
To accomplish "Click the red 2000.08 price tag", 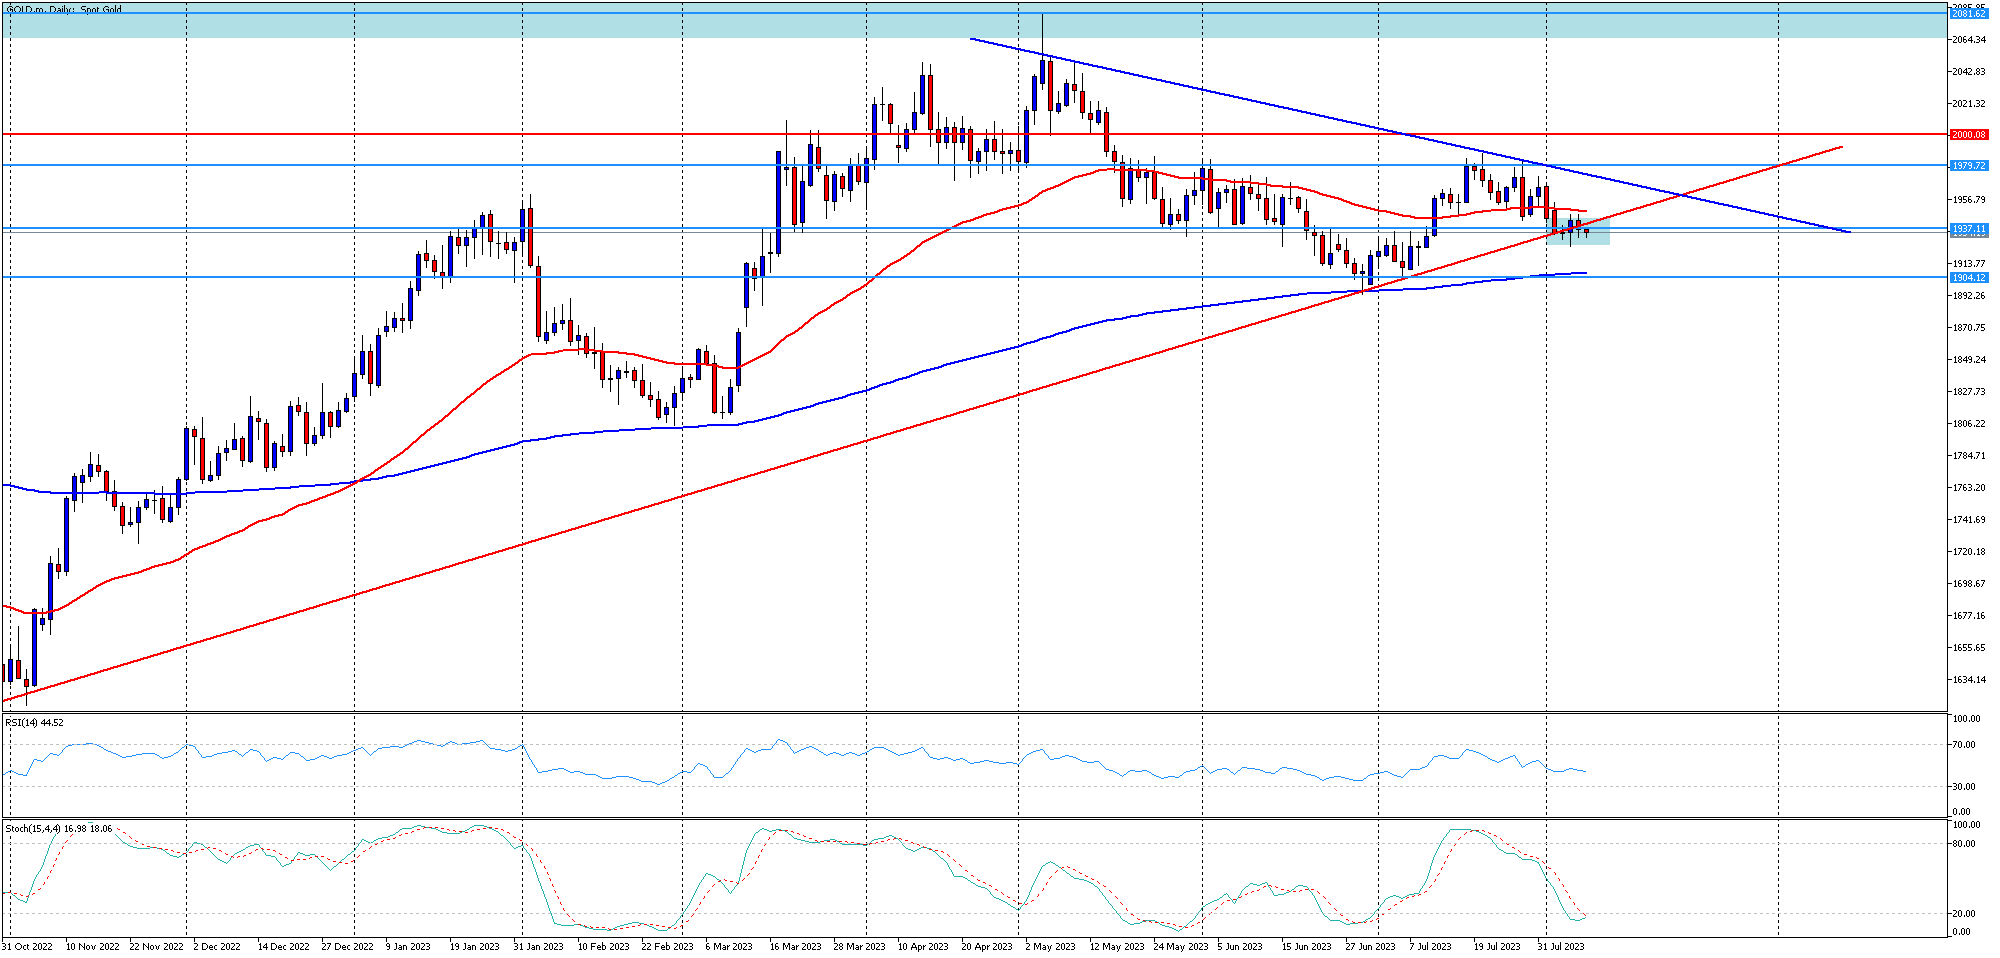I will click(x=1969, y=134).
